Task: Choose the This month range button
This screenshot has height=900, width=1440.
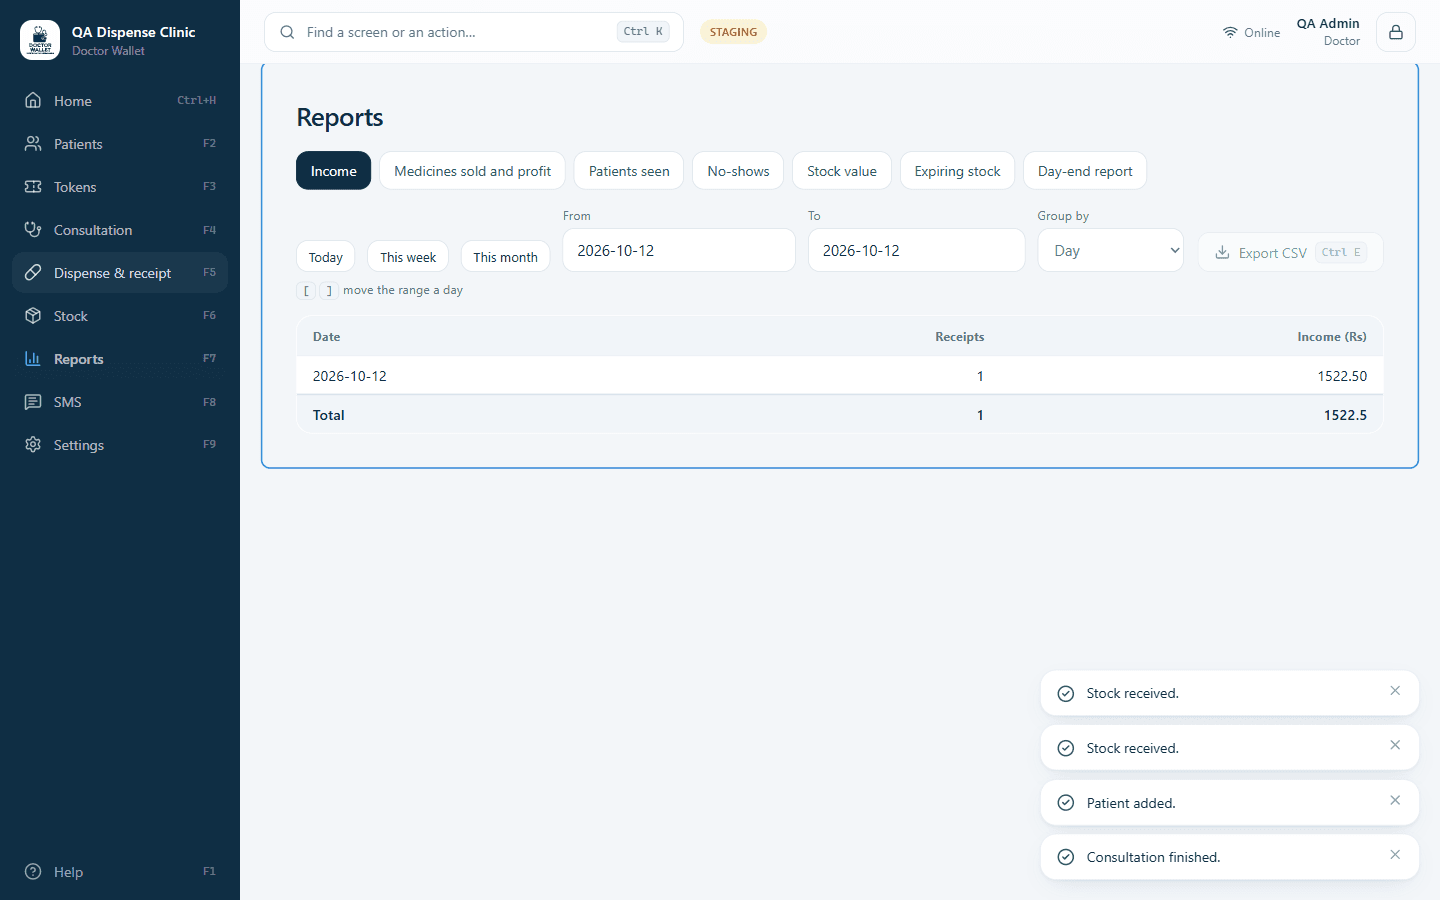Action: click(x=505, y=257)
